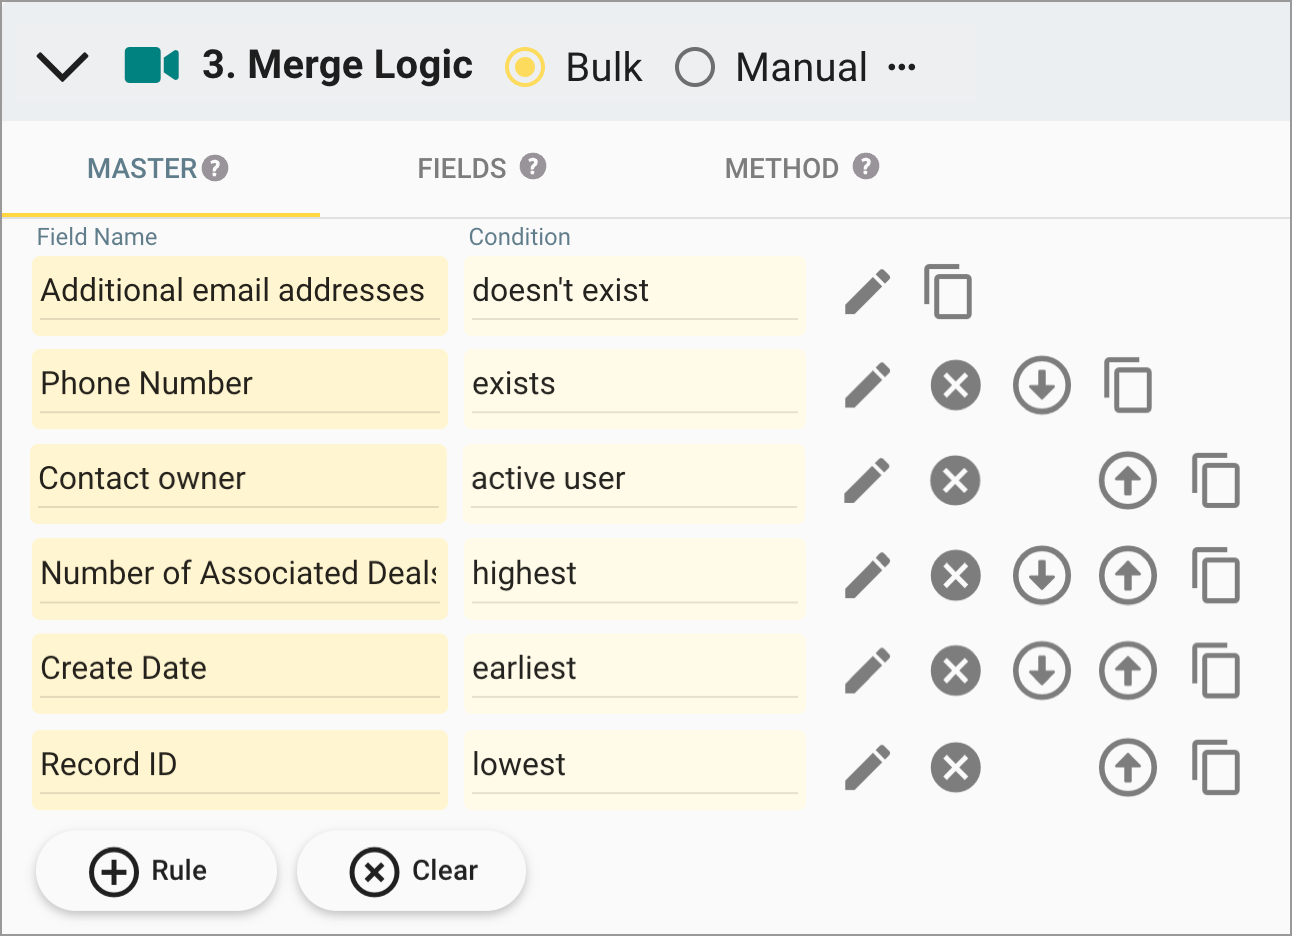The image size is (1292, 936).
Task: Move the Contact owner rule up
Action: coord(1128,481)
